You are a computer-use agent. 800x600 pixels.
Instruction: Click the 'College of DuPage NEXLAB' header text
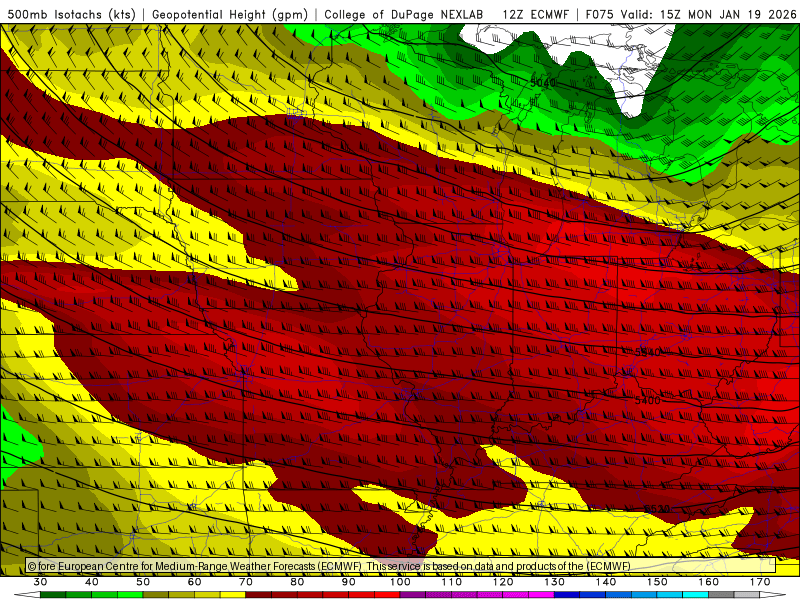404,15
